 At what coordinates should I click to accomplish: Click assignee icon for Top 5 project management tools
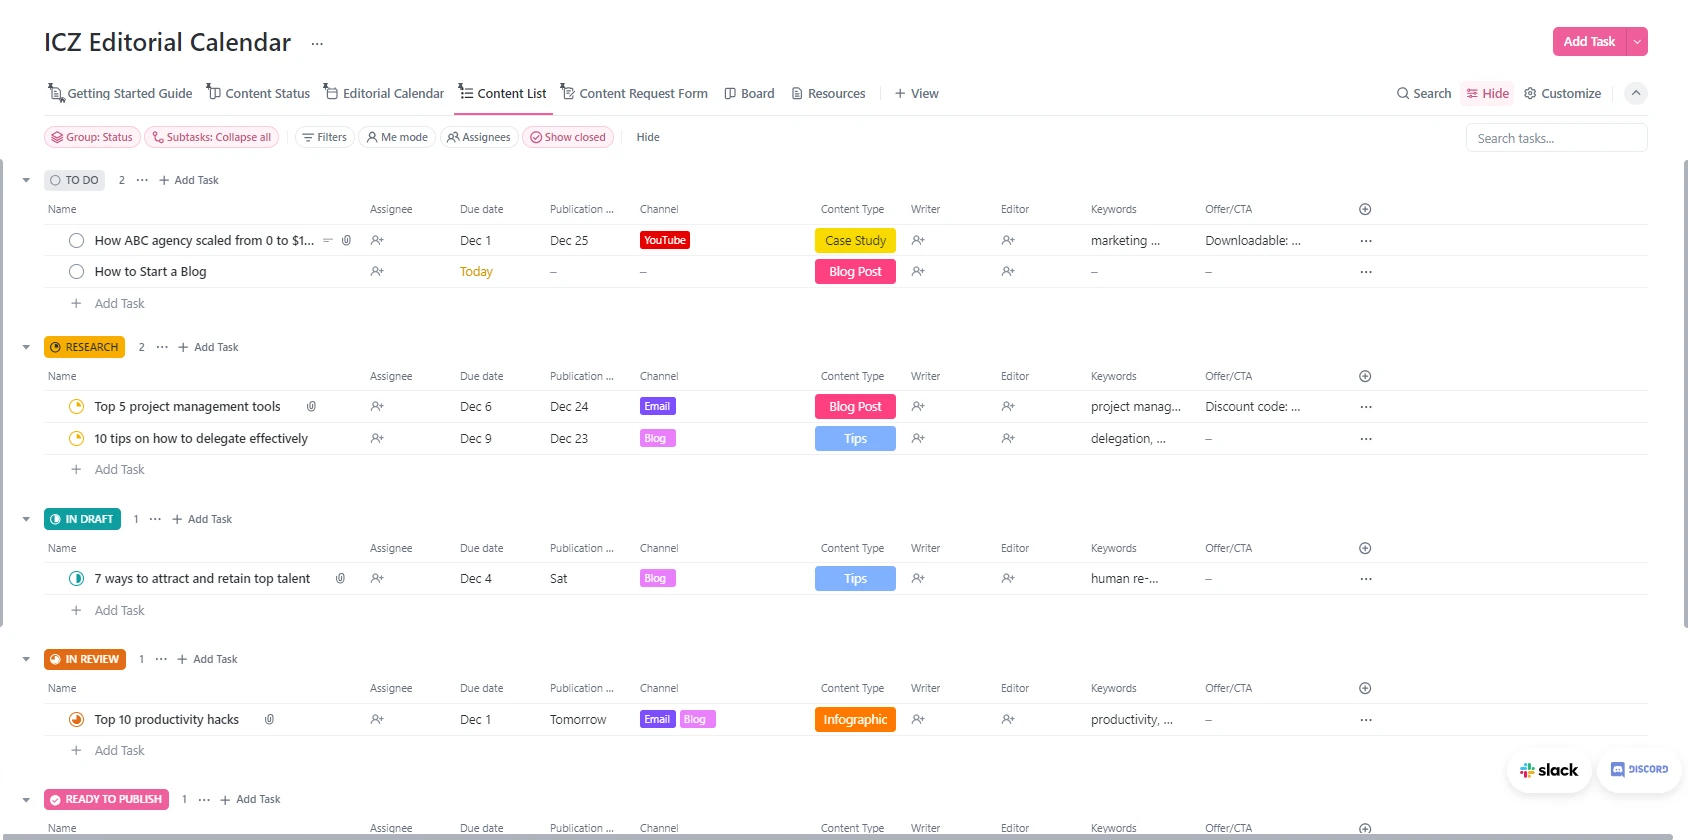(377, 407)
